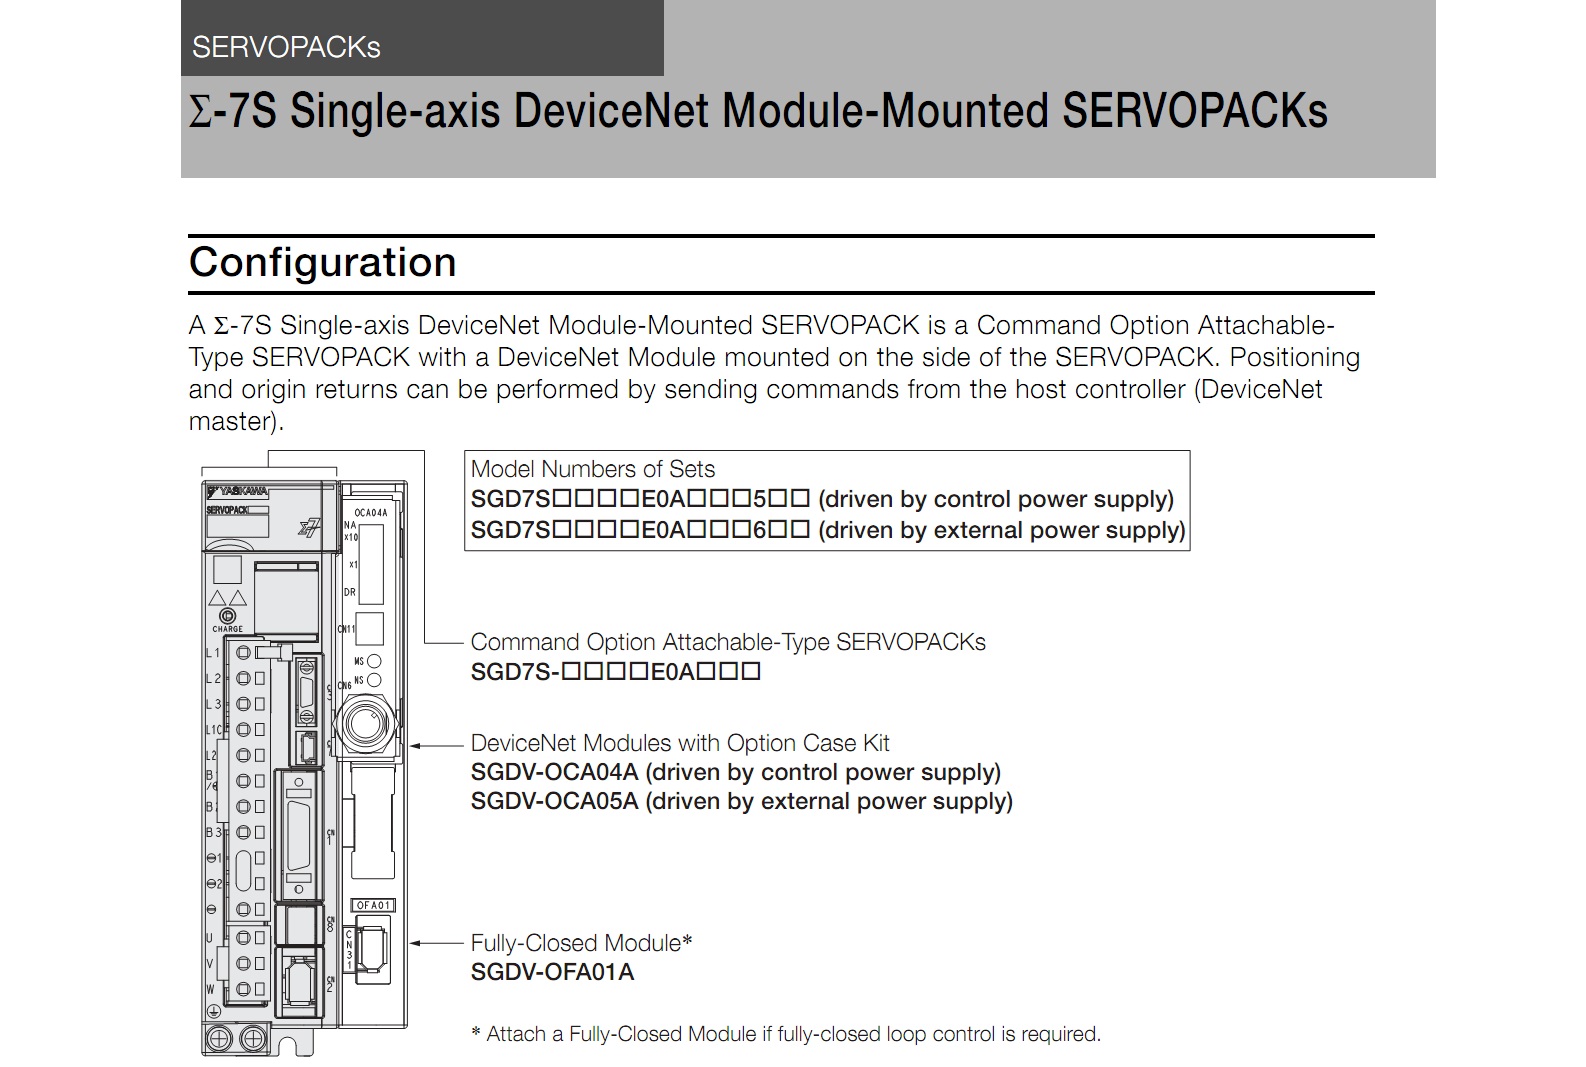Viewport: 1586px width, 1067px height.
Task: Click the NA x10 rotary switch label
Action: (x=350, y=531)
